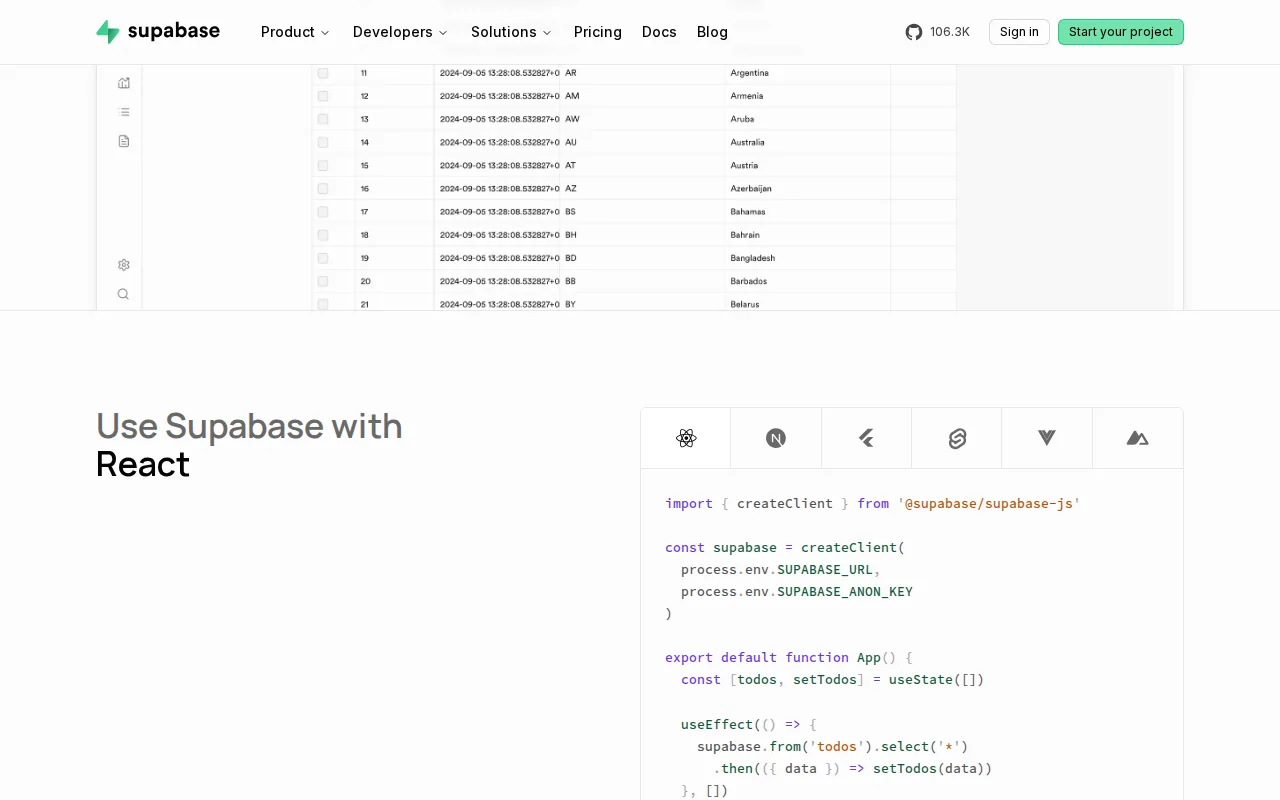Select the React framework icon tab

coord(686,438)
